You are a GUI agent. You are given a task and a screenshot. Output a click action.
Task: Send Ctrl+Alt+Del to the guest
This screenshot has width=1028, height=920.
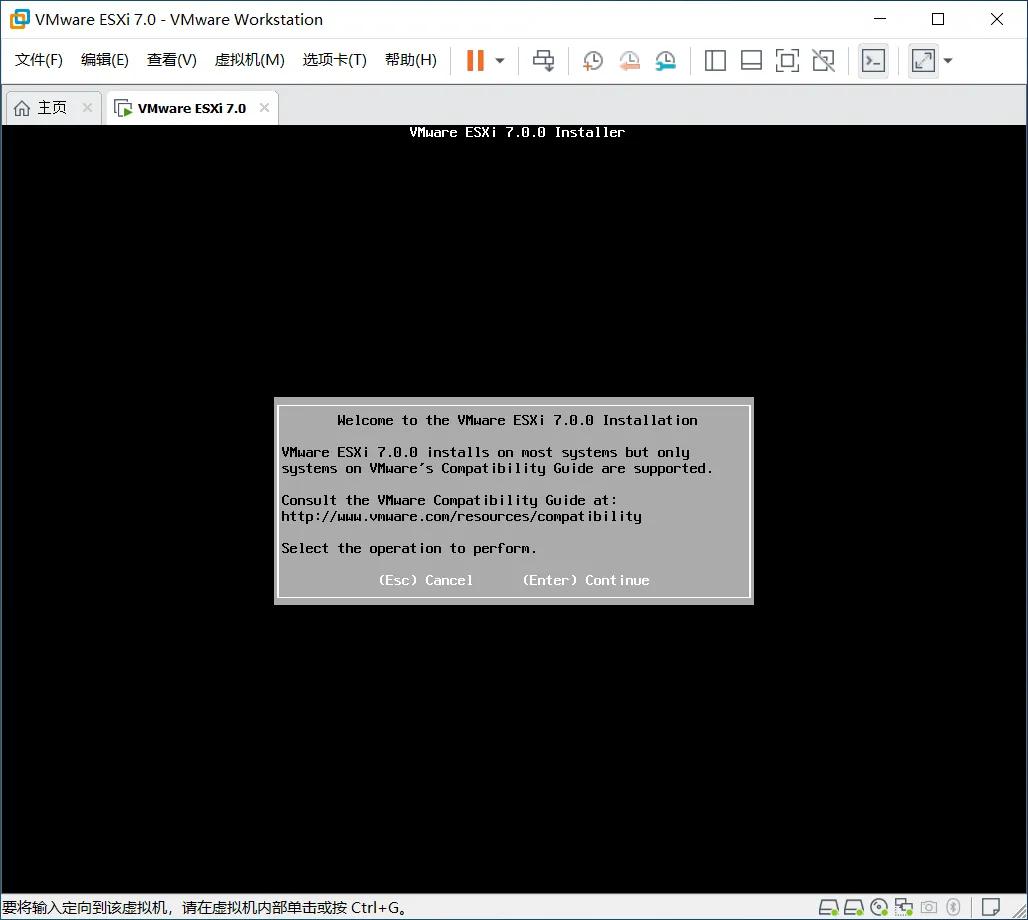tap(543, 60)
